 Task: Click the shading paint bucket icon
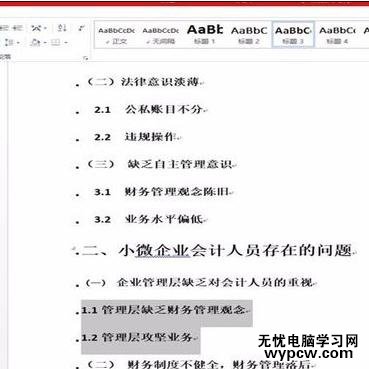click(x=36, y=43)
